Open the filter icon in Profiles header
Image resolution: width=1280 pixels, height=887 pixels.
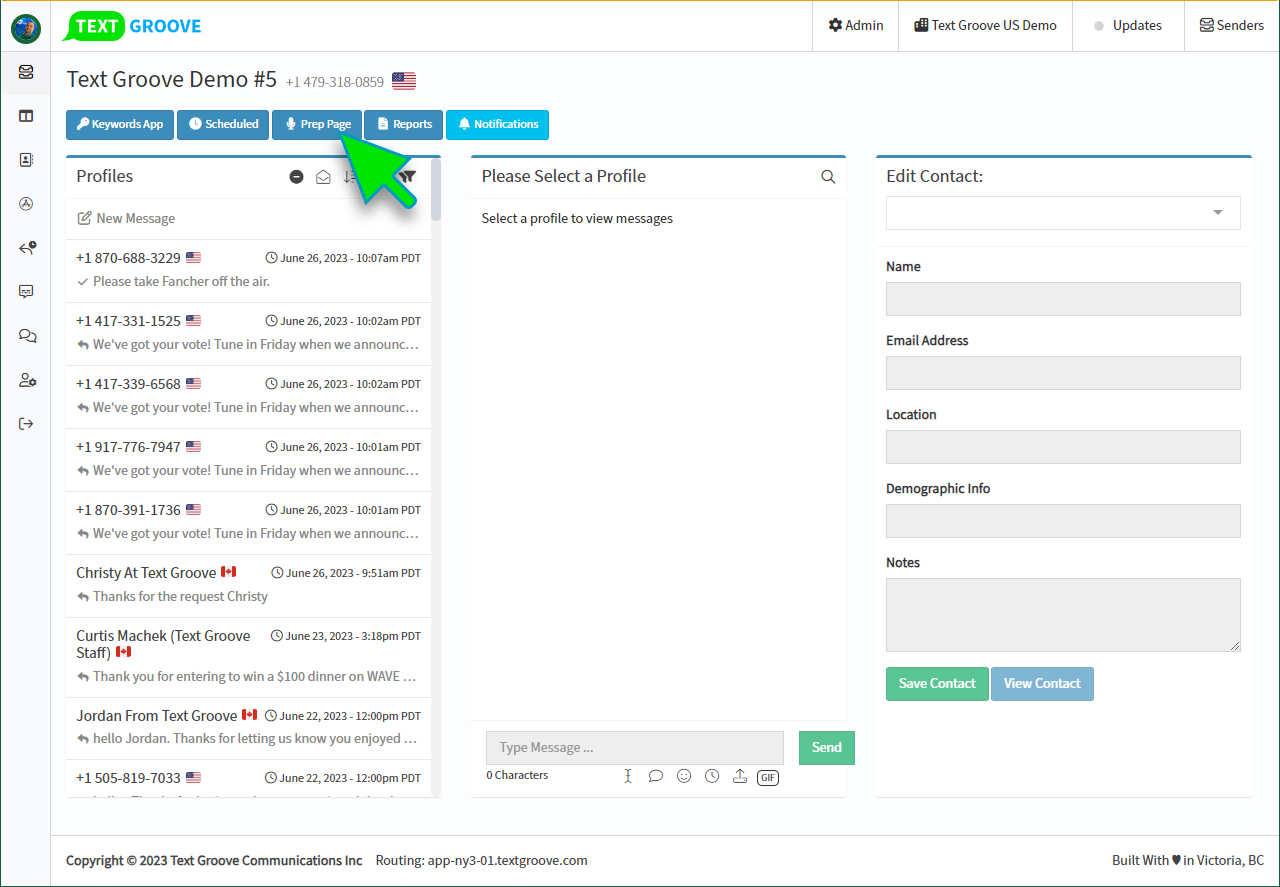[407, 177]
